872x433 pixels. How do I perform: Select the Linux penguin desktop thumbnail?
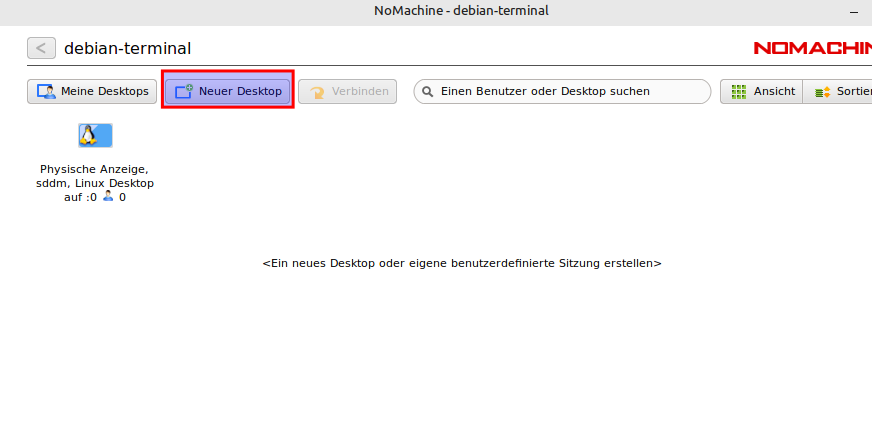96,135
